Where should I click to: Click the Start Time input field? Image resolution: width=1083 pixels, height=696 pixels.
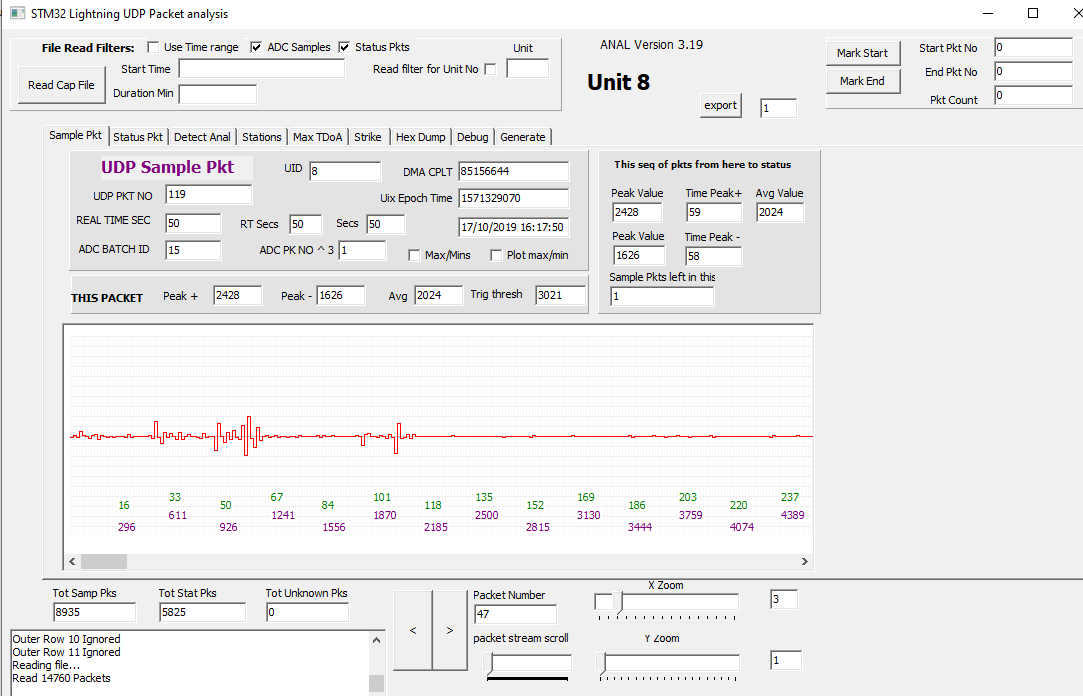[261, 69]
